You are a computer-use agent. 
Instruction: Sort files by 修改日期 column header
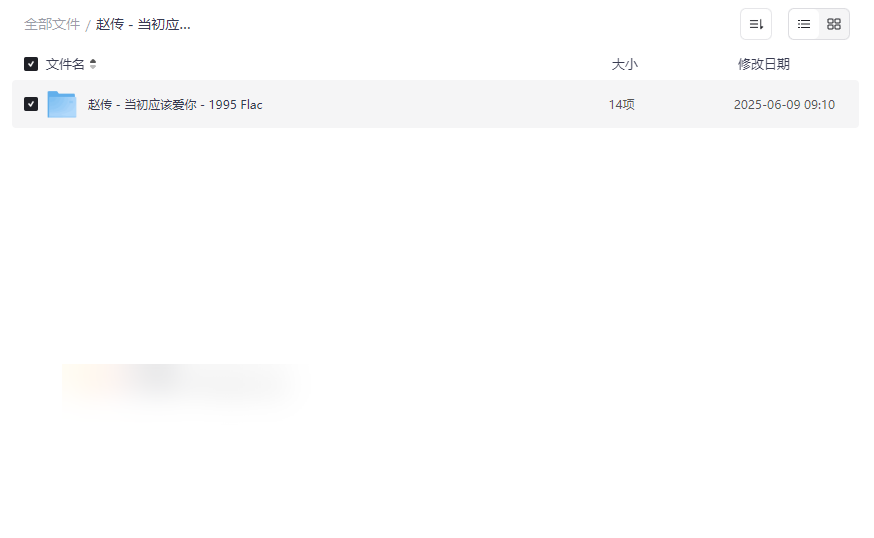coord(764,64)
